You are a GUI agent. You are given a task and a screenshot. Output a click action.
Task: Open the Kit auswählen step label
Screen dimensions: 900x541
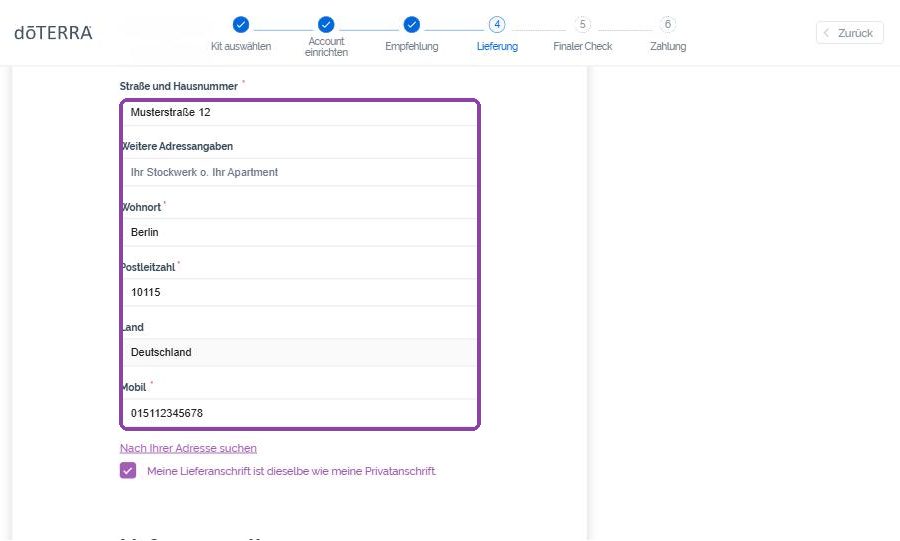point(241,46)
